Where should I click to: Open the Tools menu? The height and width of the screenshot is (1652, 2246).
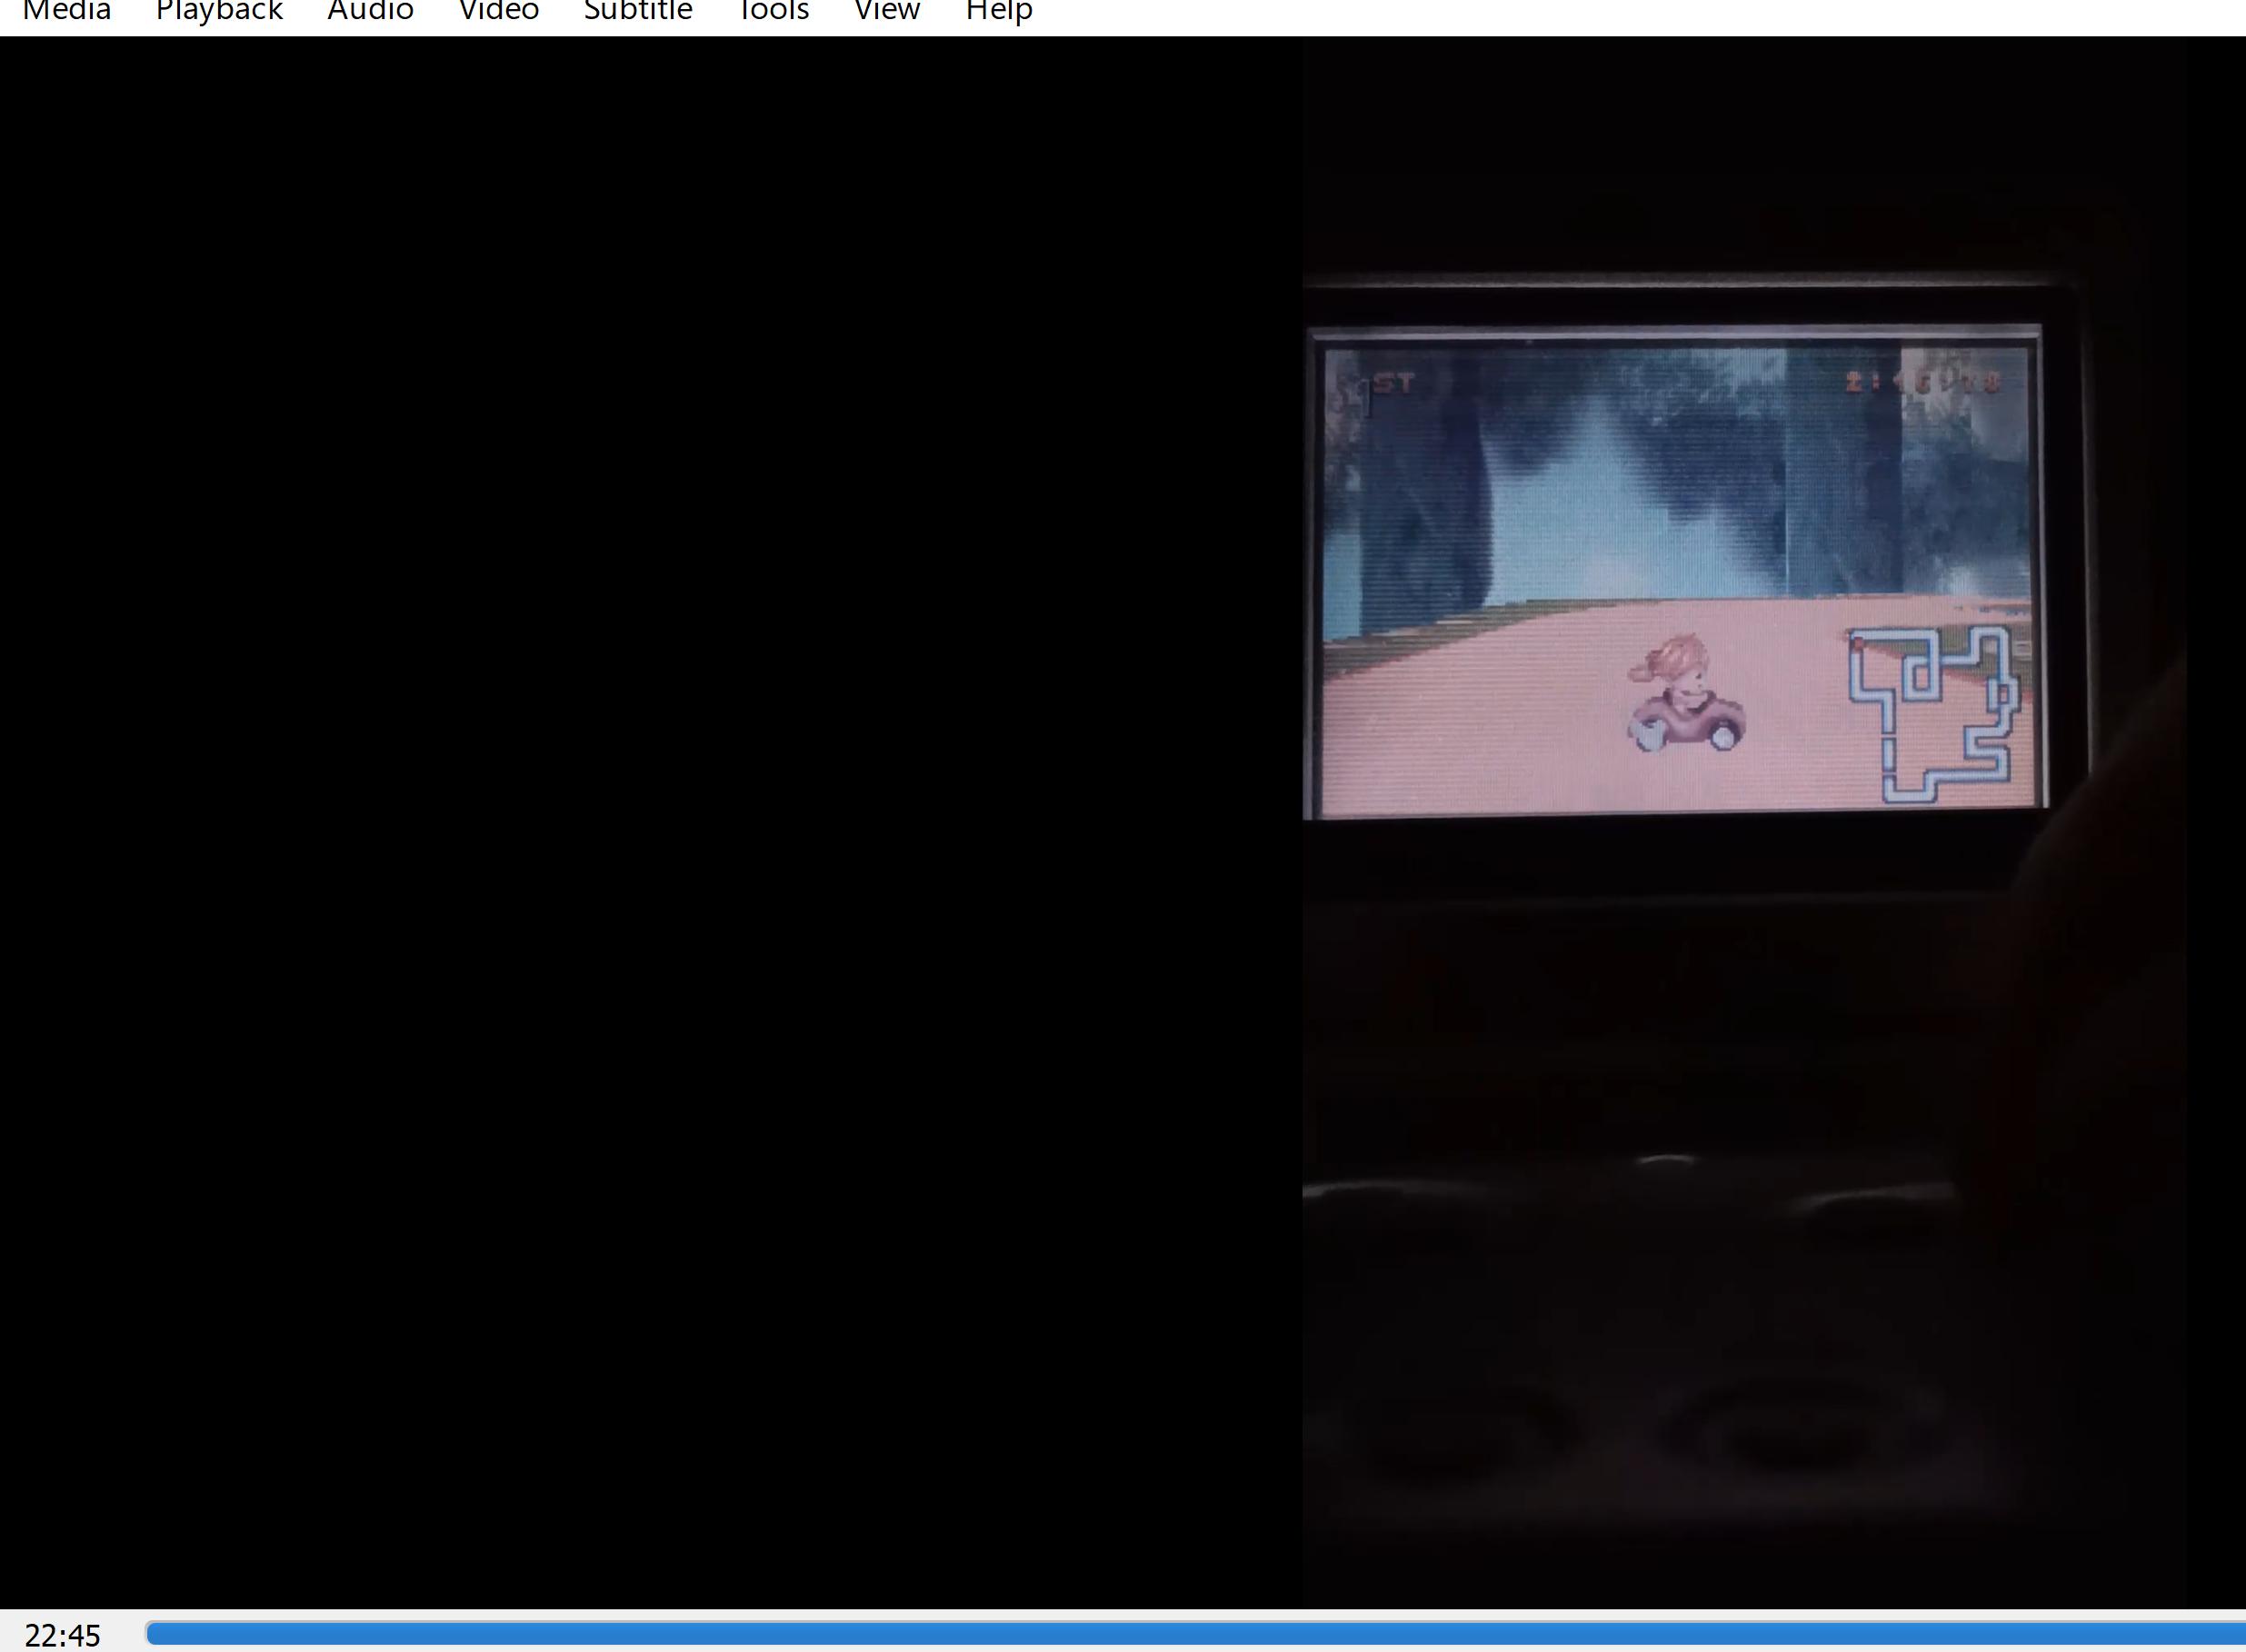[773, 11]
